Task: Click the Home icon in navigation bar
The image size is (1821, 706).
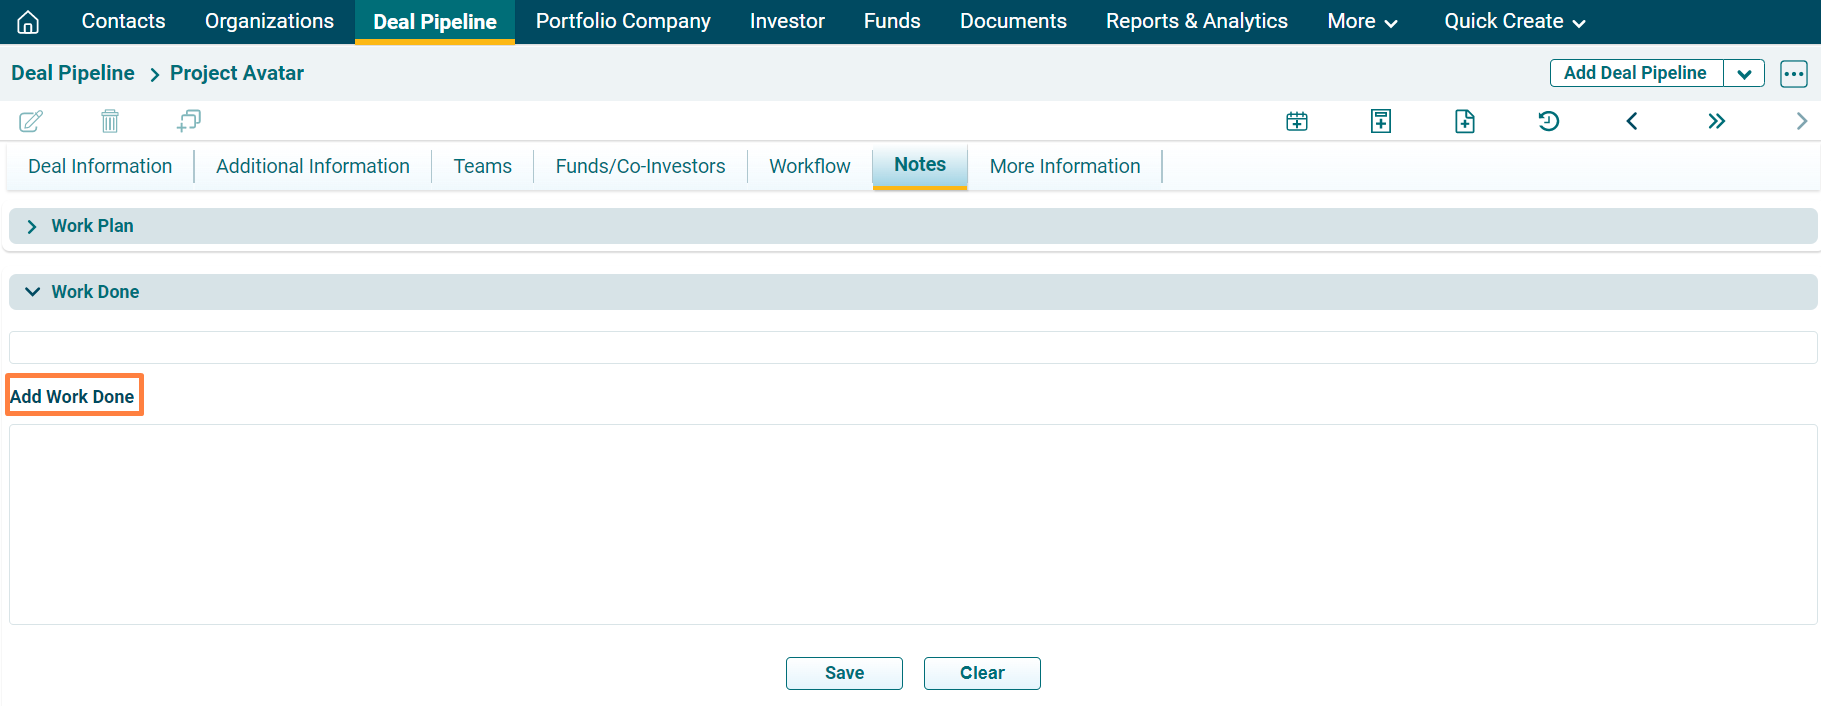Action: tap(28, 22)
